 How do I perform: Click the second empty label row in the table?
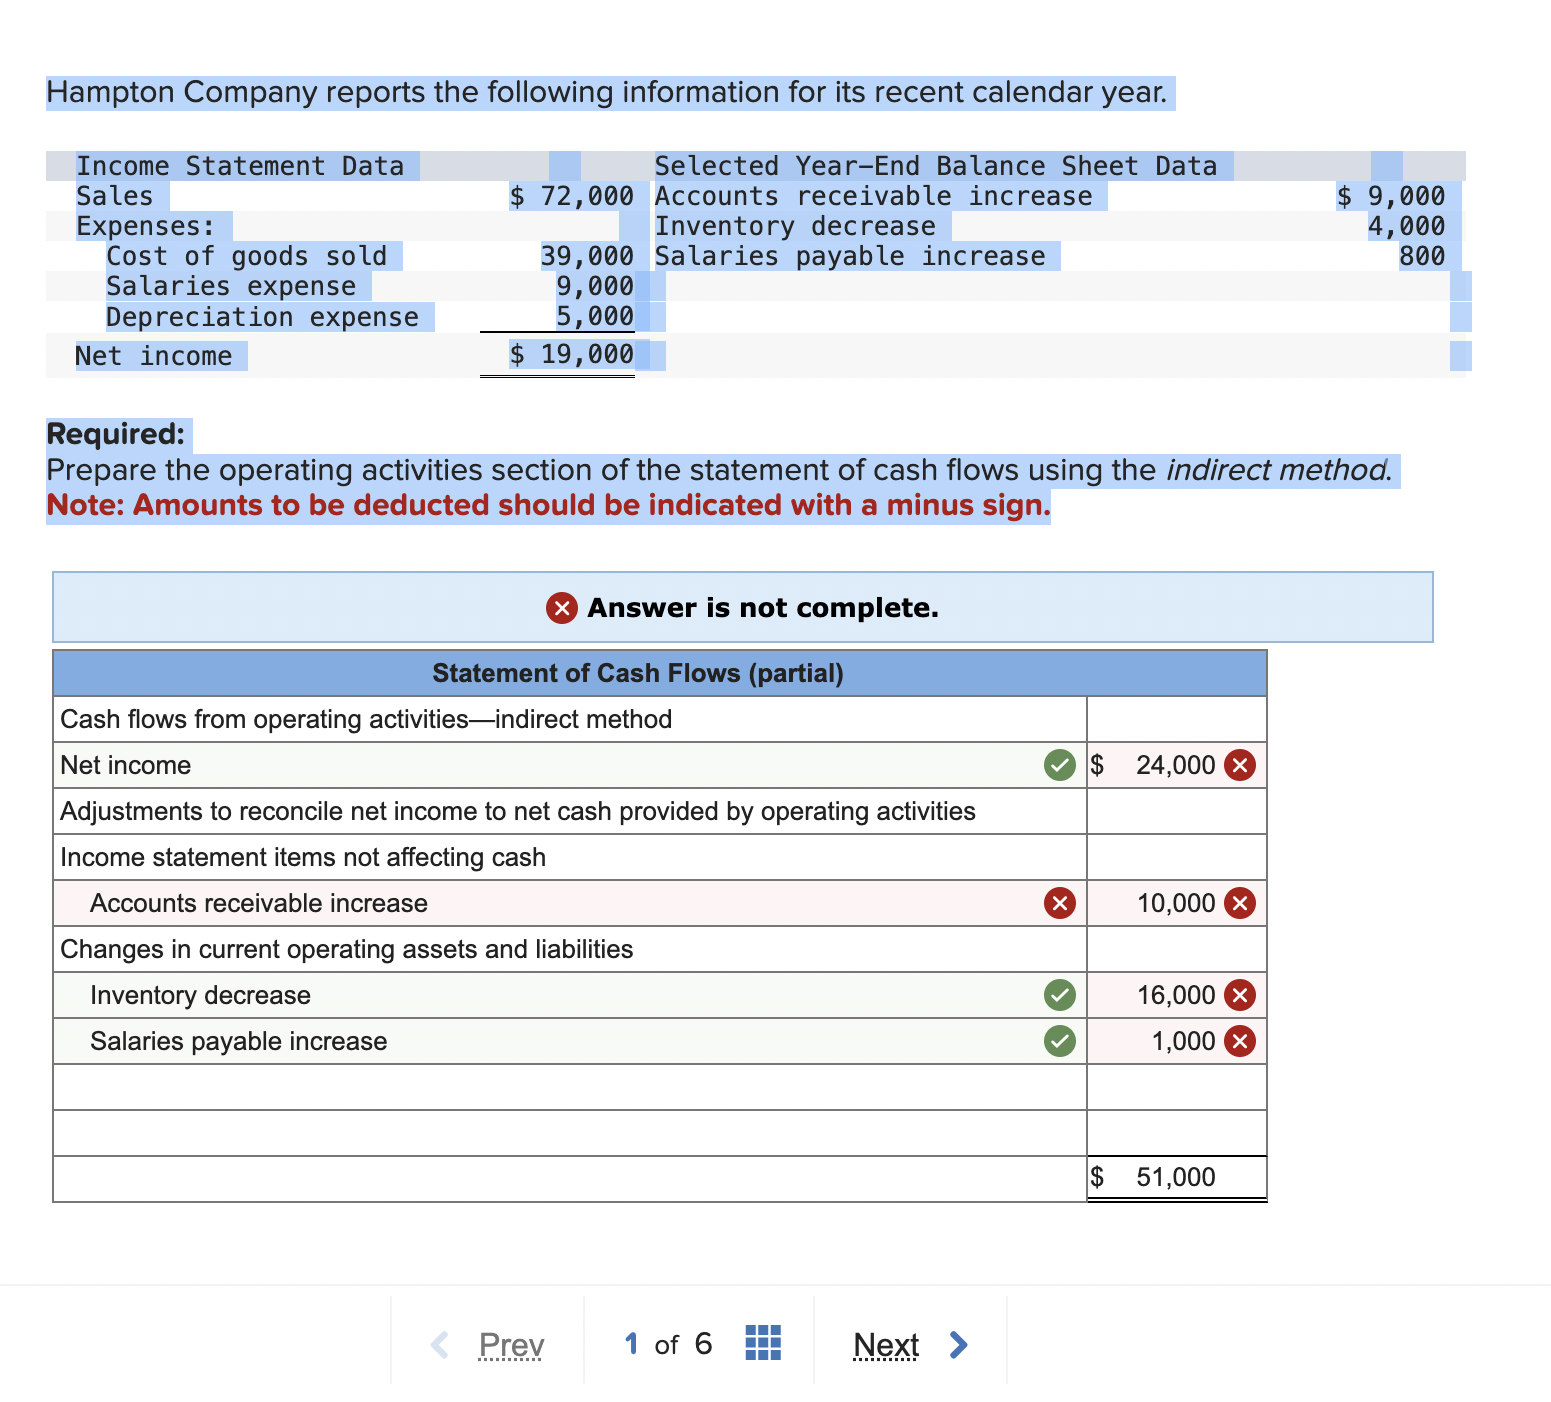570,1133
